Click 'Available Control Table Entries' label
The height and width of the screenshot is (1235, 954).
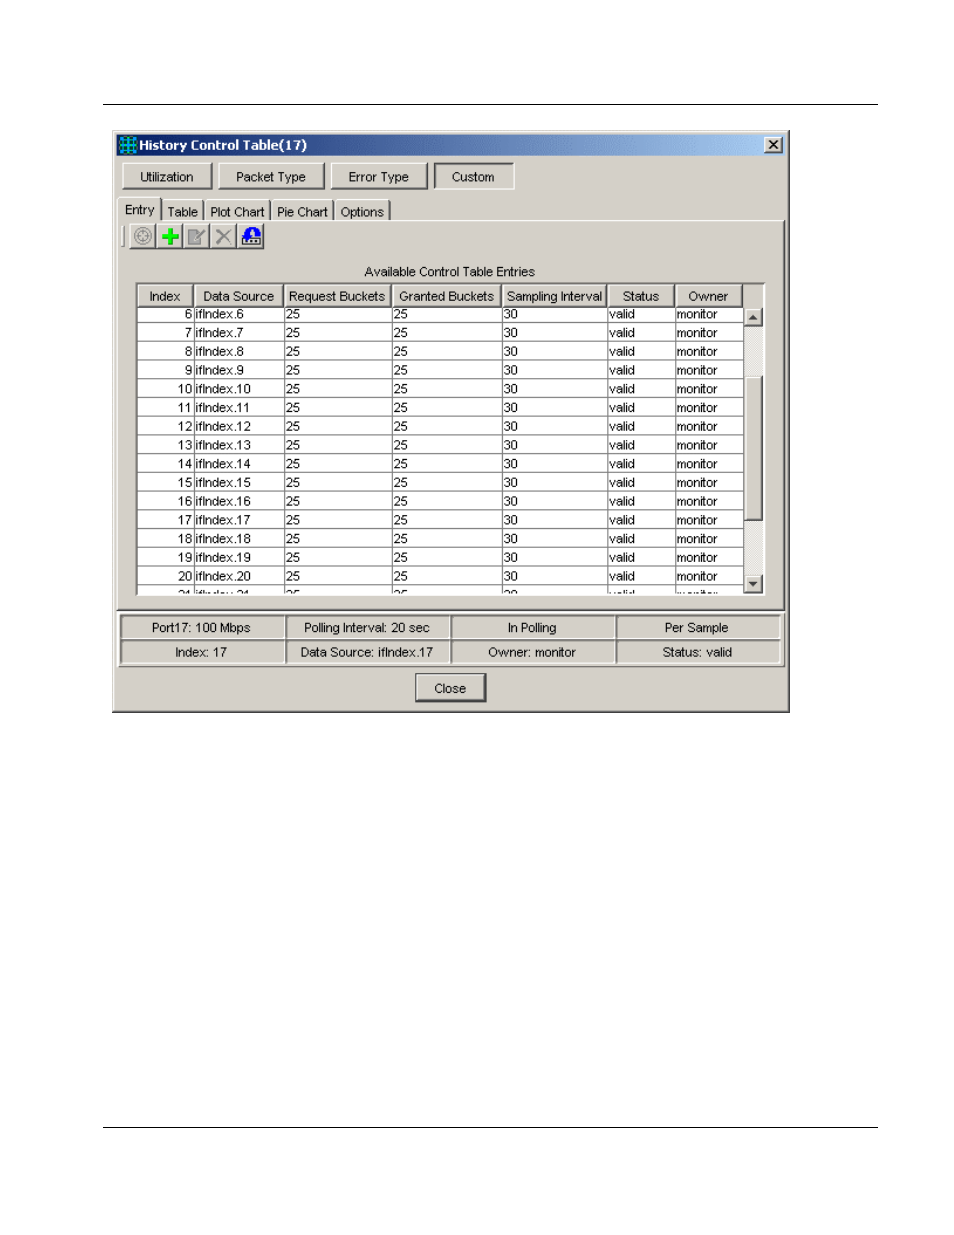pyautogui.click(x=449, y=272)
